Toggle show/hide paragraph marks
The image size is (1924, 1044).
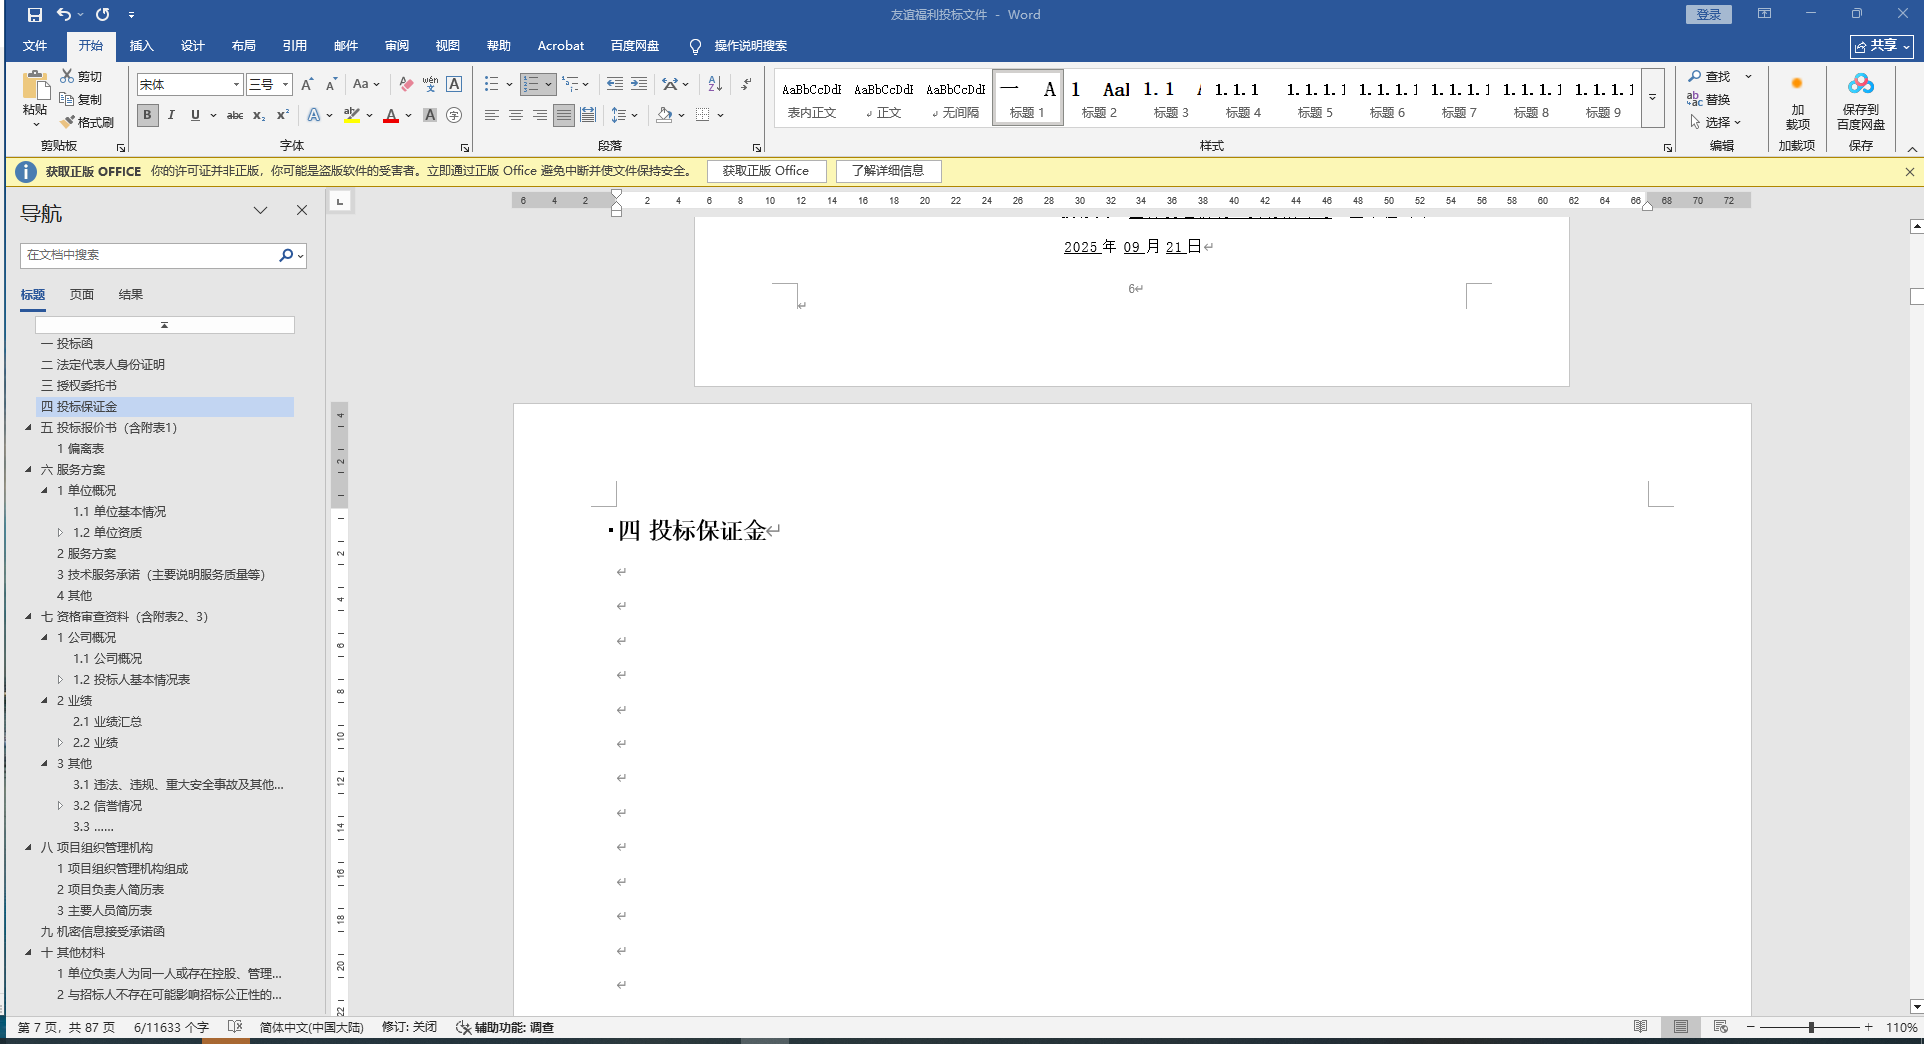click(746, 84)
